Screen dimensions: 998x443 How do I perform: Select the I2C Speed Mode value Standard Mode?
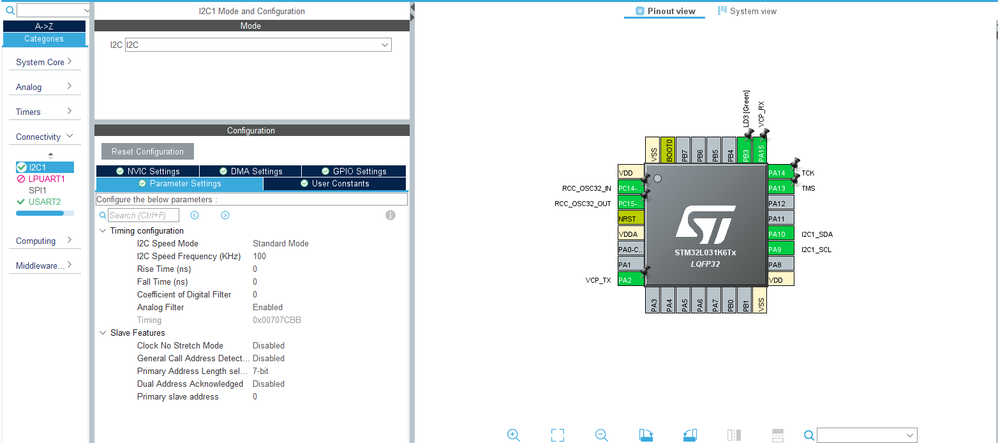281,243
